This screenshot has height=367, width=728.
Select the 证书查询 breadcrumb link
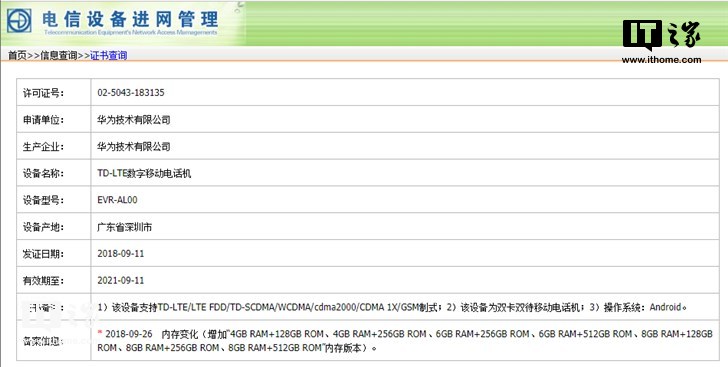tap(109, 56)
